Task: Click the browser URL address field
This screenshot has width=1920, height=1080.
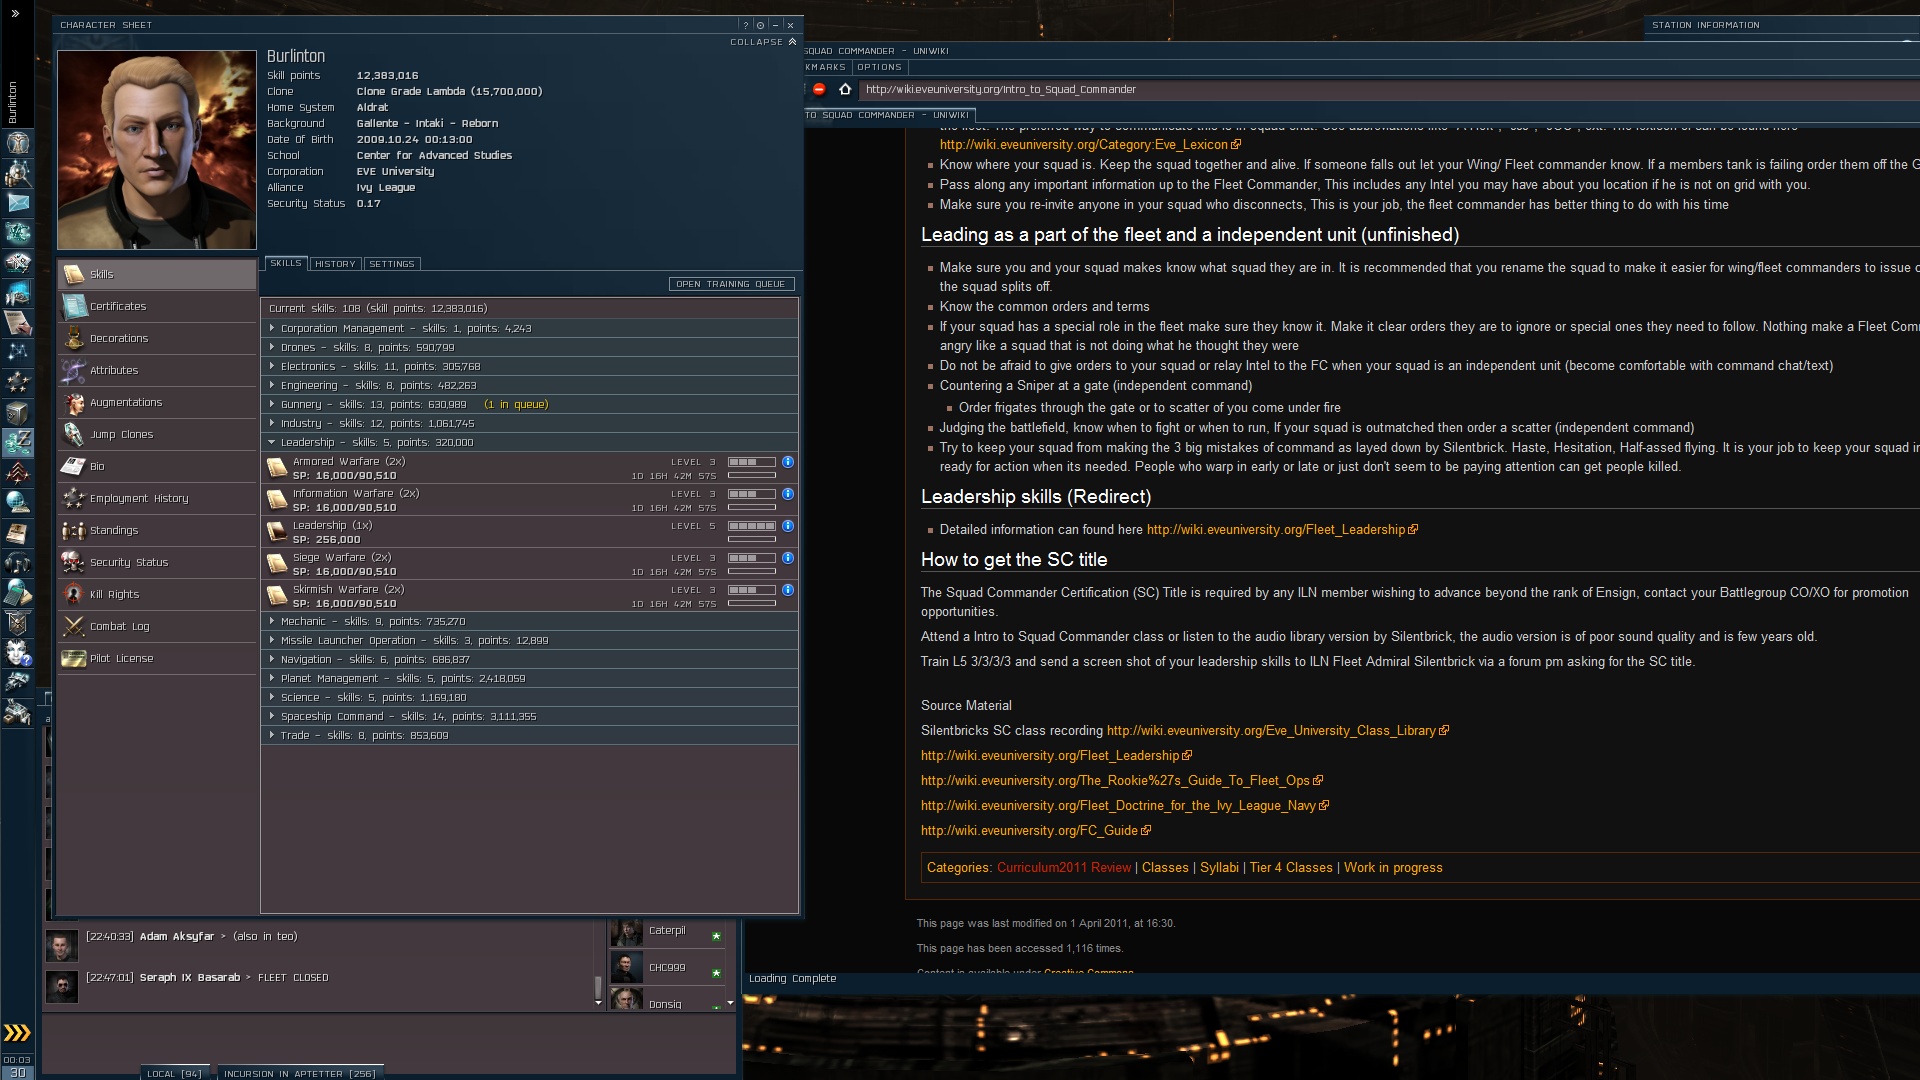Action: point(1200,90)
